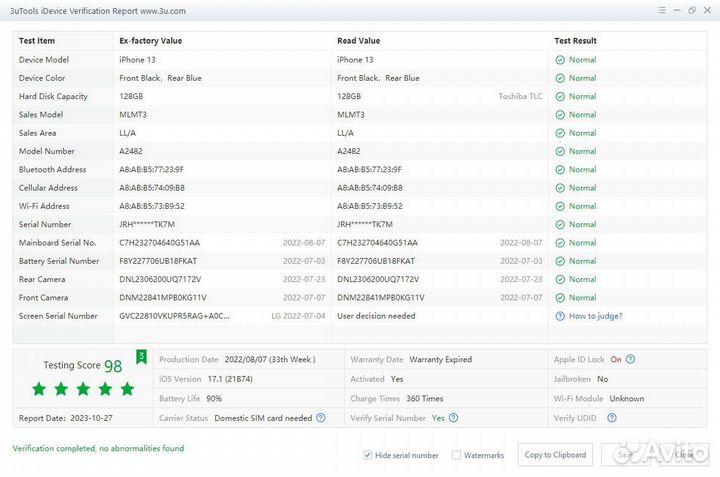Viewport: 720px width, 477px height.
Task: Click the Domestic SIM card needed text
Action: (263, 418)
